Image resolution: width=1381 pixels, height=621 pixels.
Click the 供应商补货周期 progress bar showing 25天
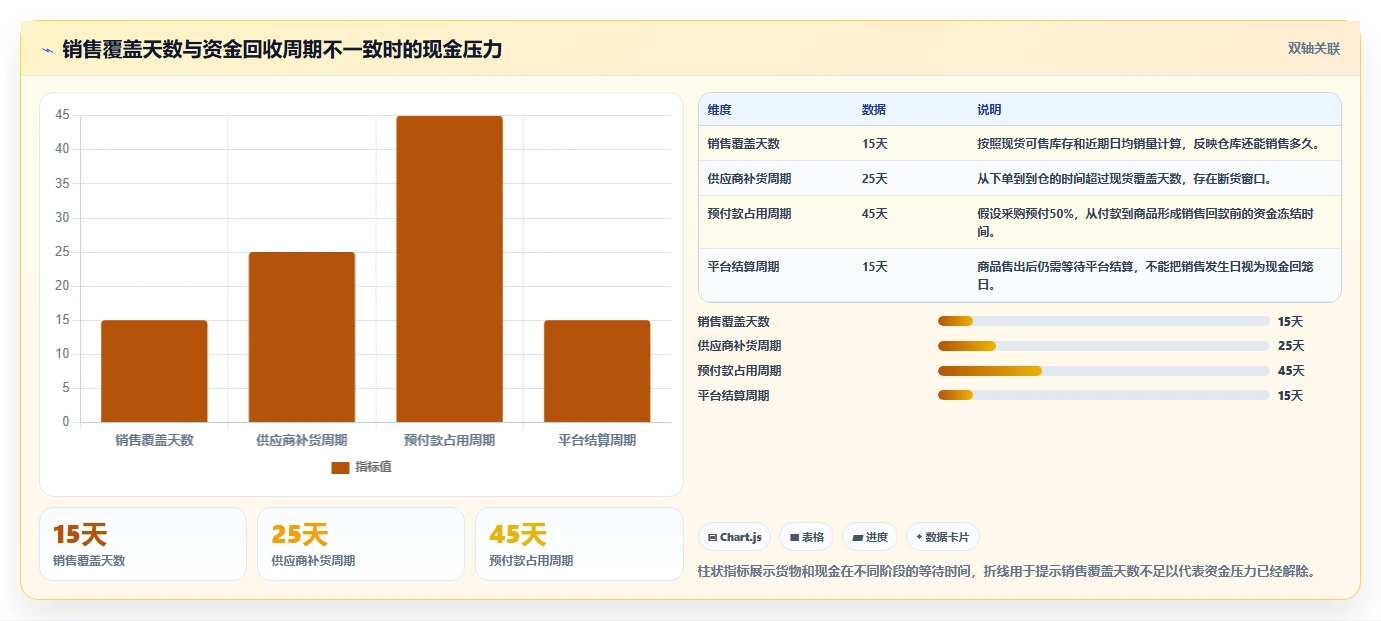coord(1104,346)
